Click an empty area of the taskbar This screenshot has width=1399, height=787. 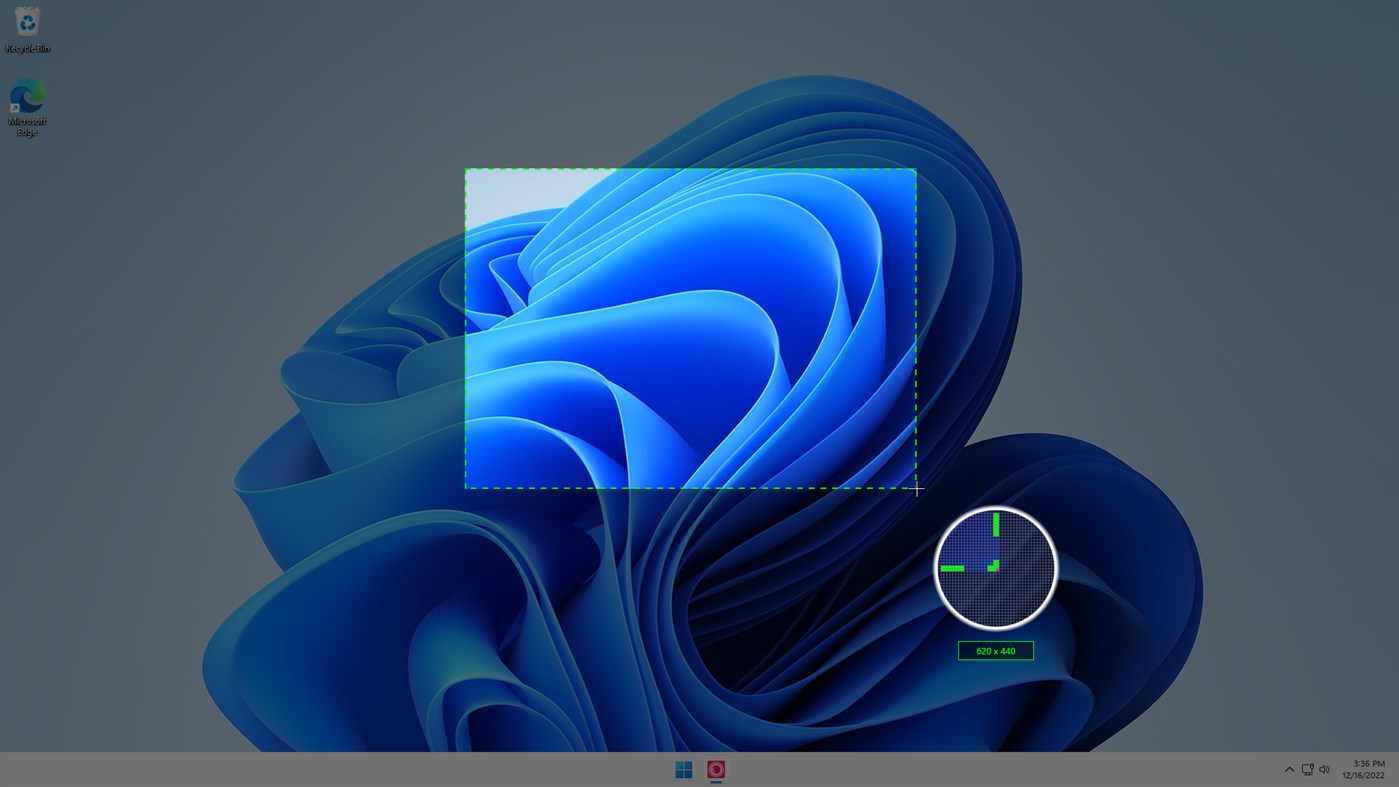point(400,769)
